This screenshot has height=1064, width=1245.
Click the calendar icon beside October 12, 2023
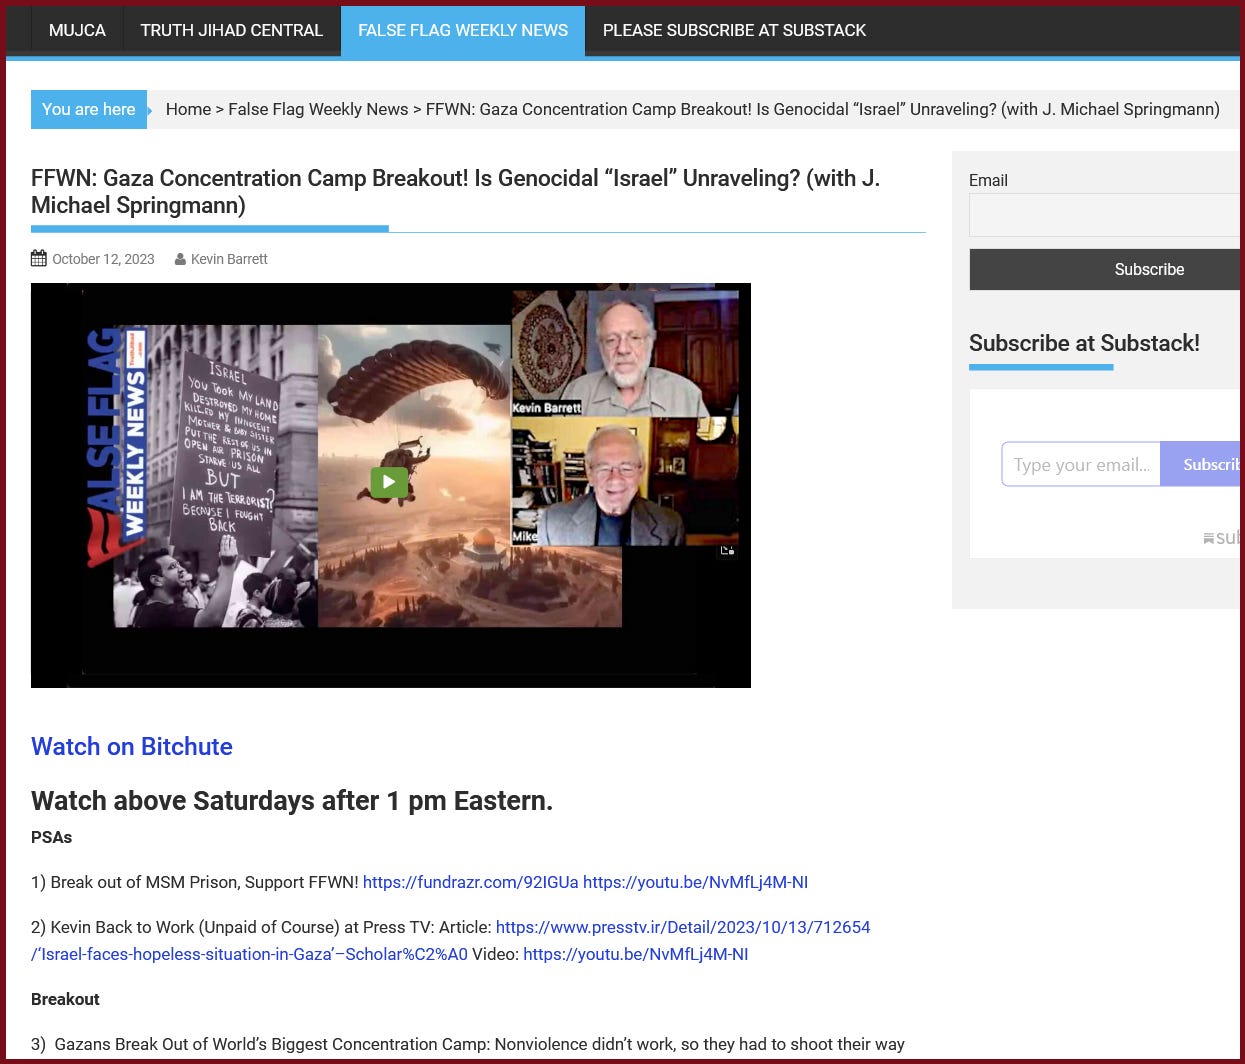[39, 258]
